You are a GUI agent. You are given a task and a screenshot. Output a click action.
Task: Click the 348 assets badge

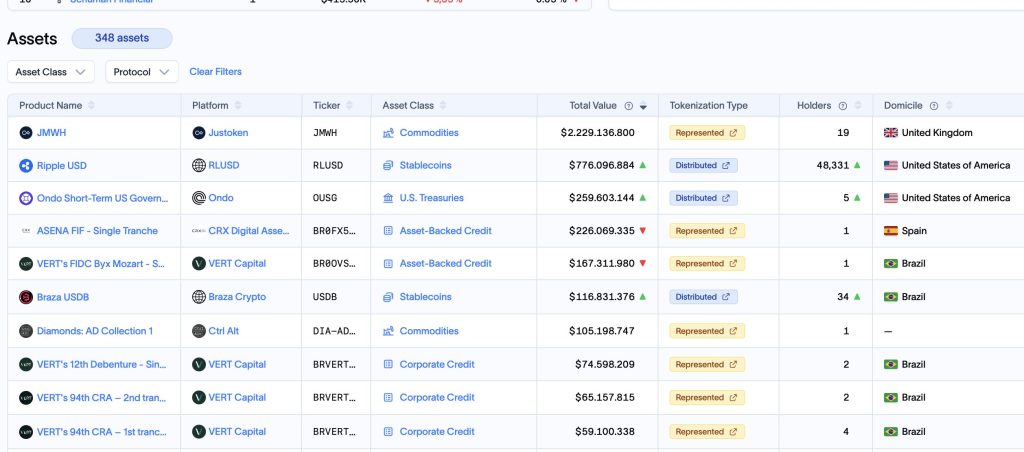point(122,38)
